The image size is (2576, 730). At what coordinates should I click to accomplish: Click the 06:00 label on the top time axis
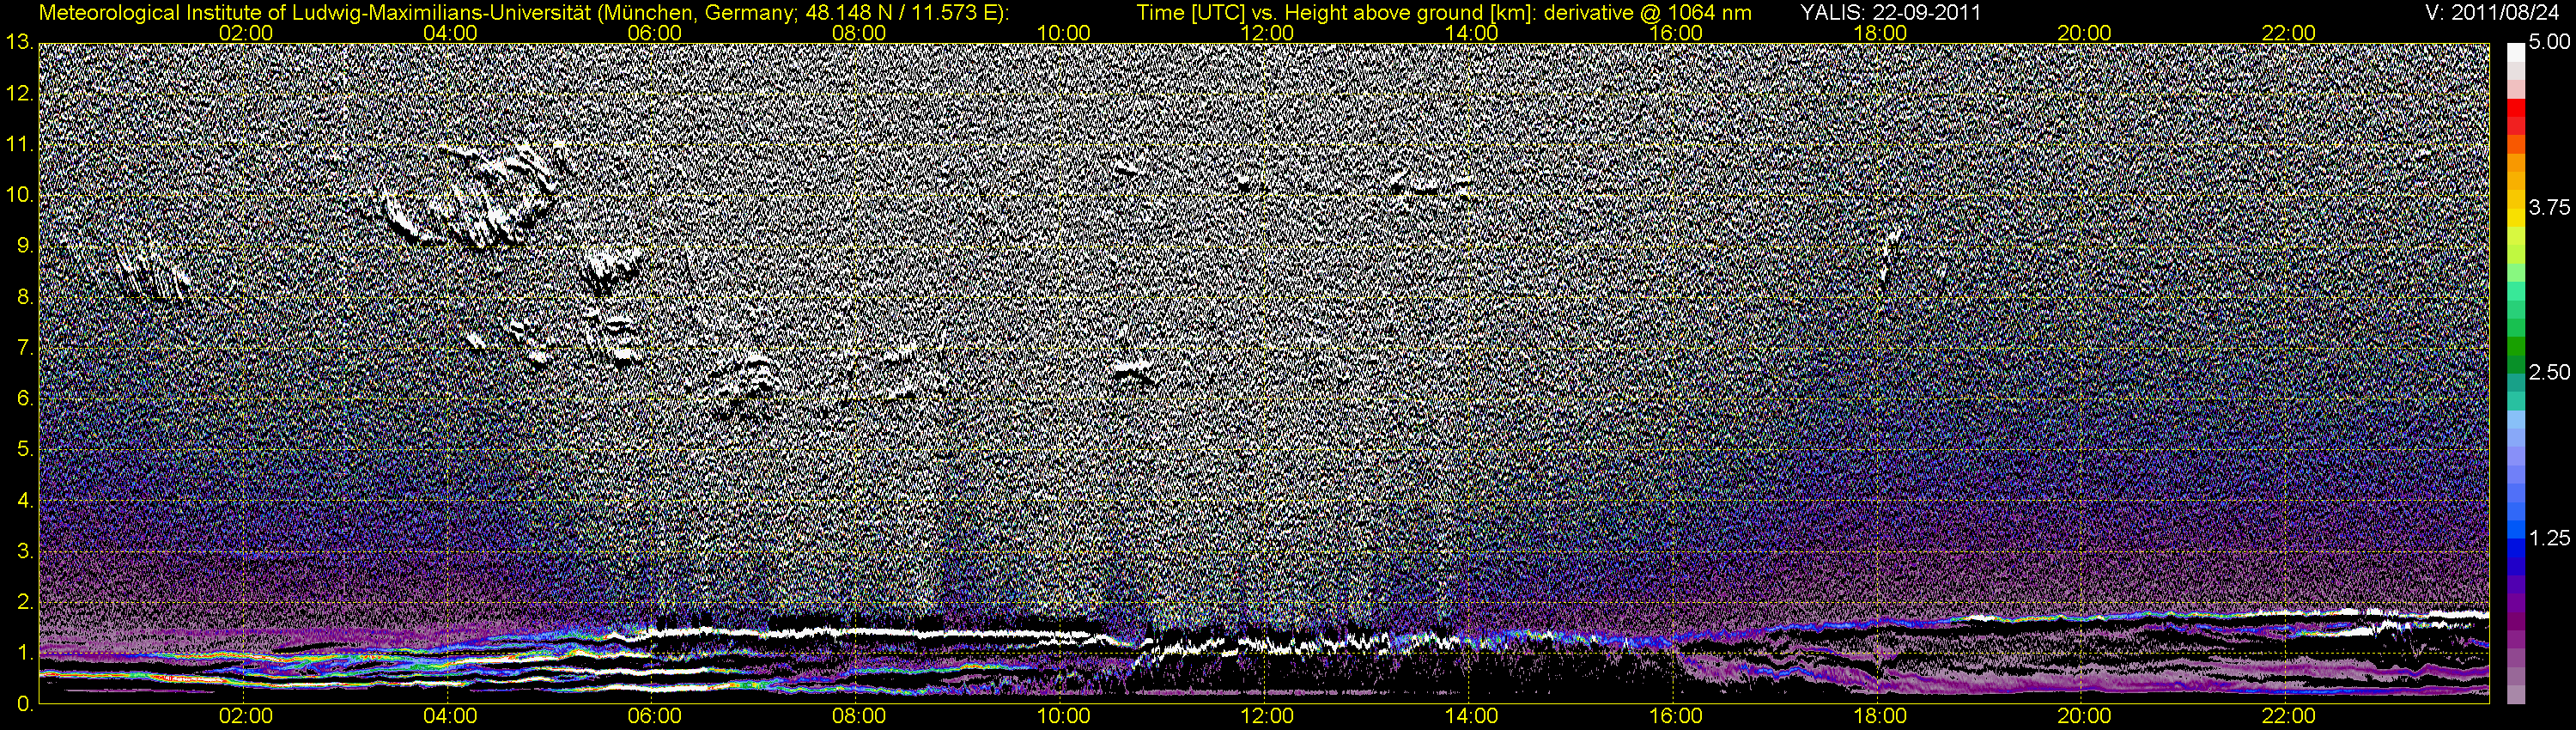click(x=655, y=33)
